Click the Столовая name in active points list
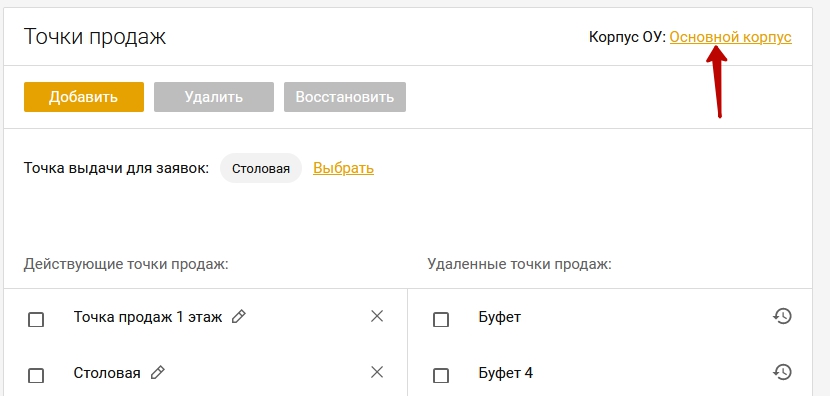This screenshot has height=396, width=830. click(107, 373)
